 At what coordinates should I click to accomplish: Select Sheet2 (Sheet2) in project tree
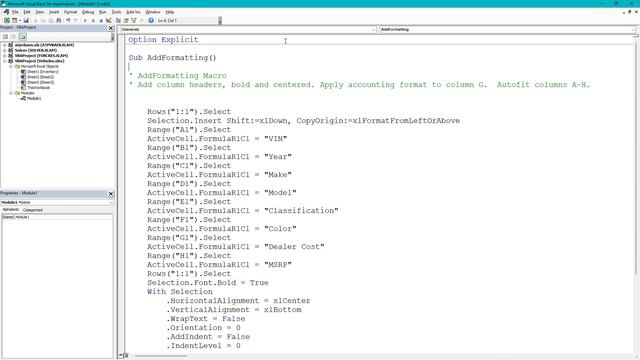(37, 77)
